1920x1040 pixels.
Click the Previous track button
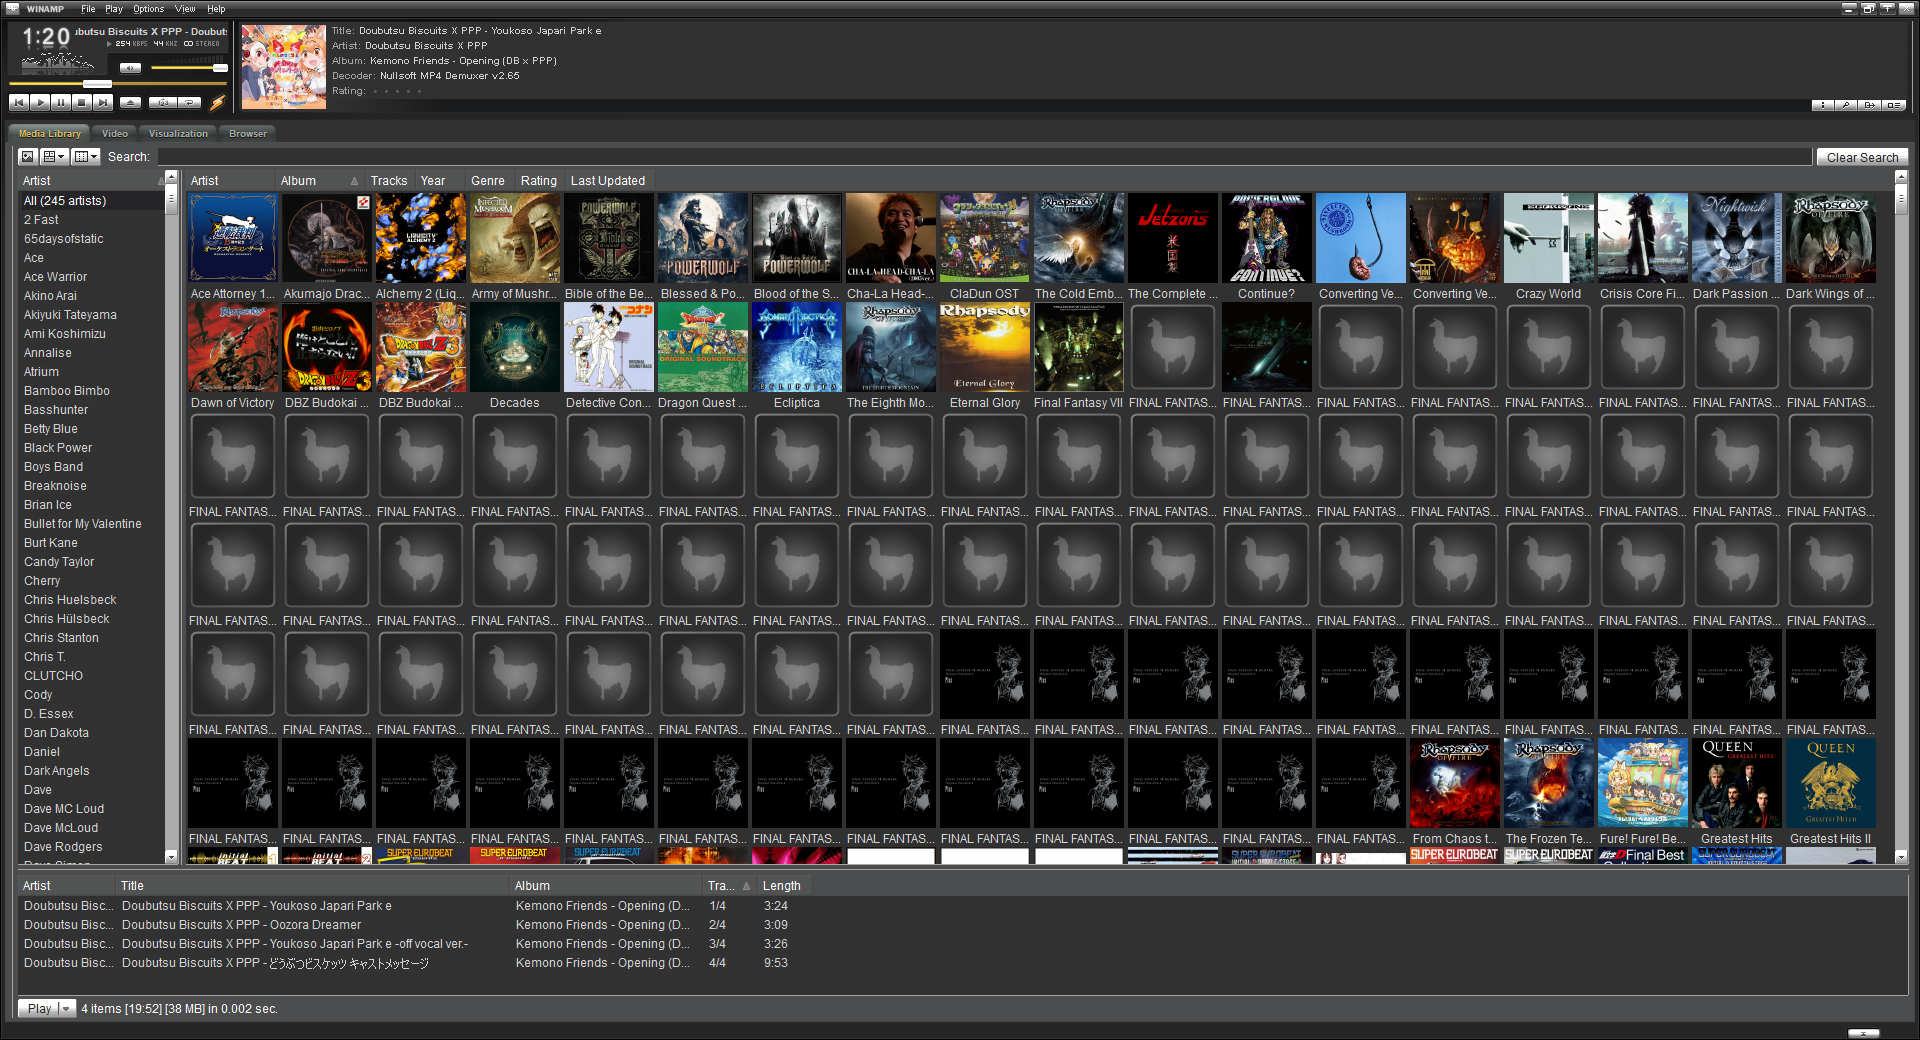point(19,102)
